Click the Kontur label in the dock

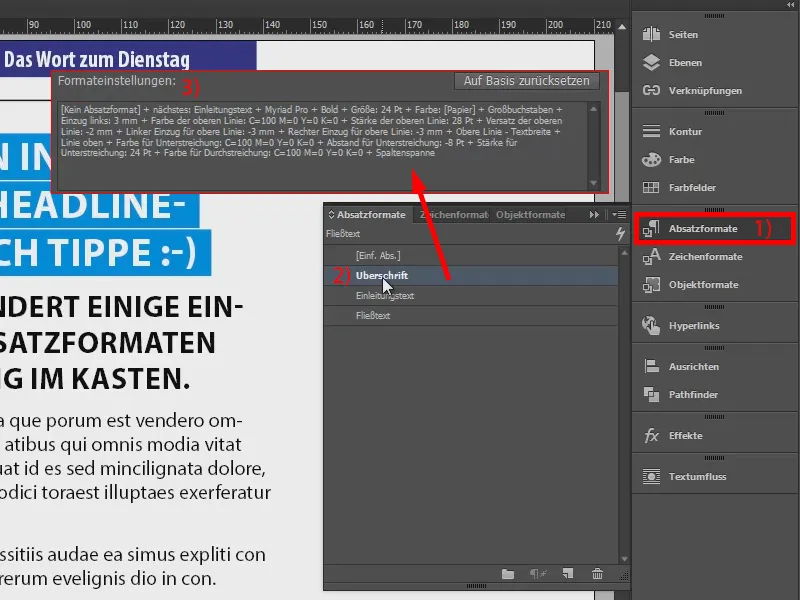pyautogui.click(x=685, y=131)
